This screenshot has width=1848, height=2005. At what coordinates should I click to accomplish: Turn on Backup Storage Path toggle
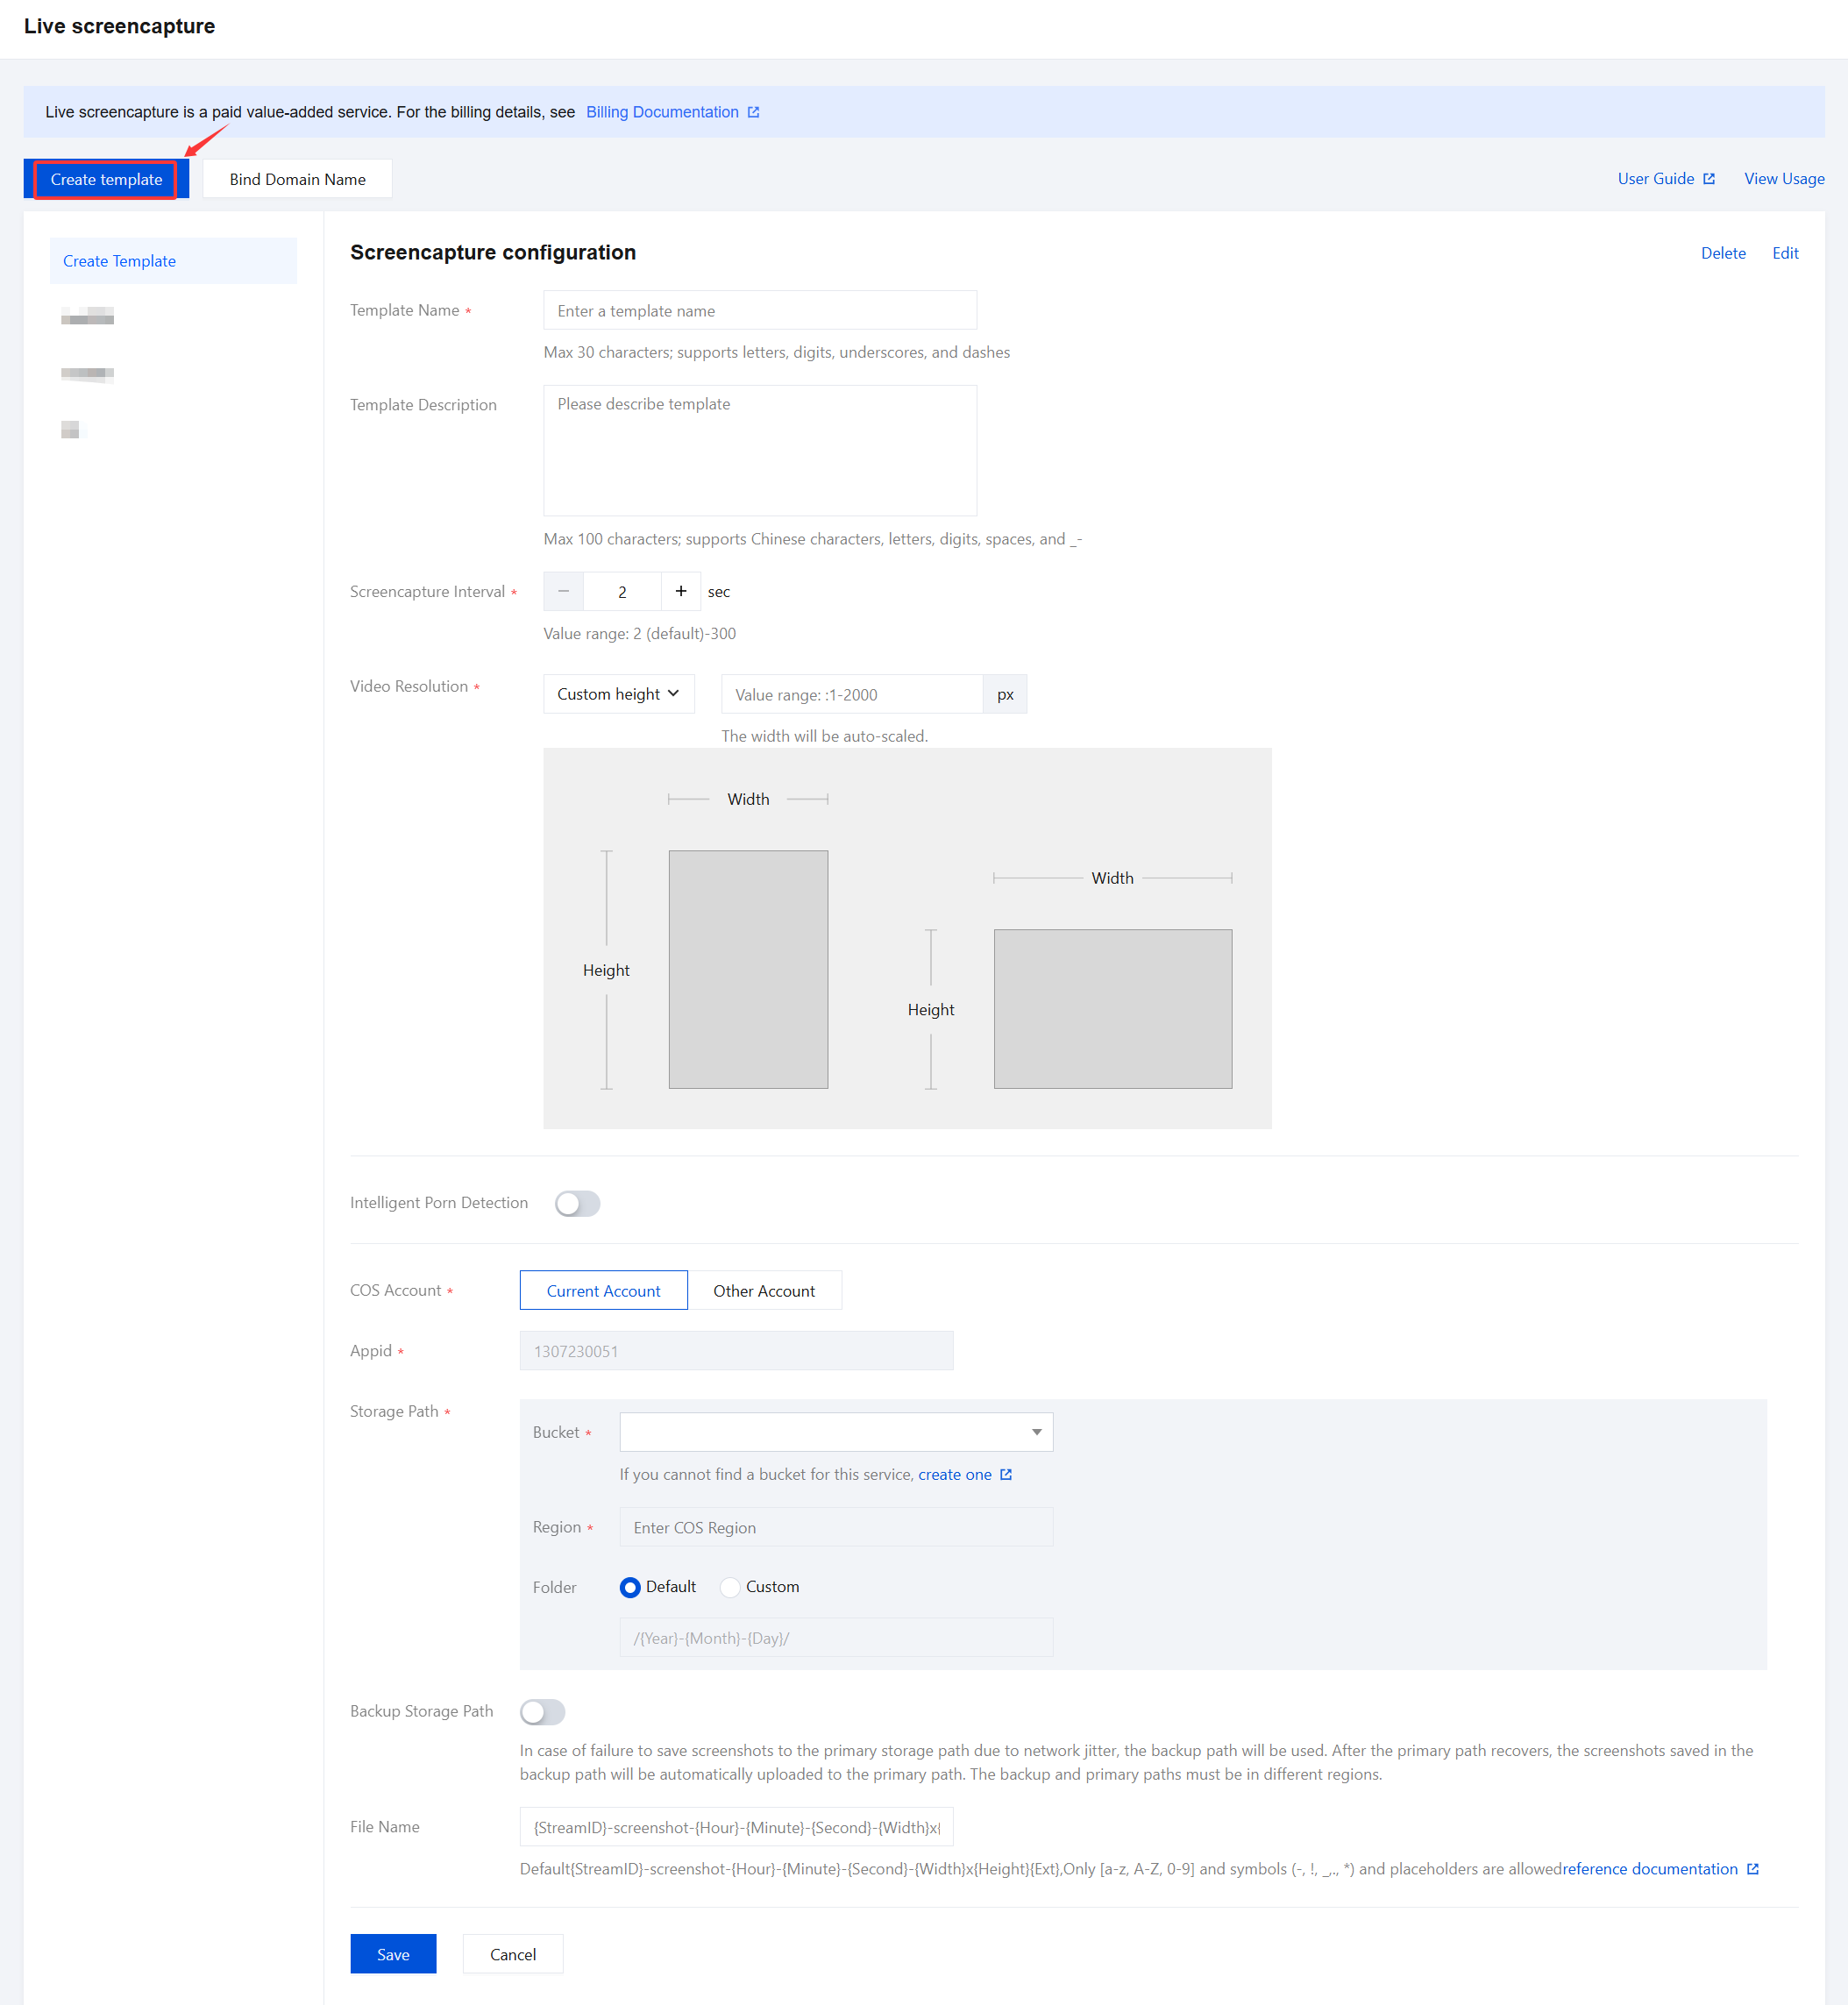pos(543,1711)
